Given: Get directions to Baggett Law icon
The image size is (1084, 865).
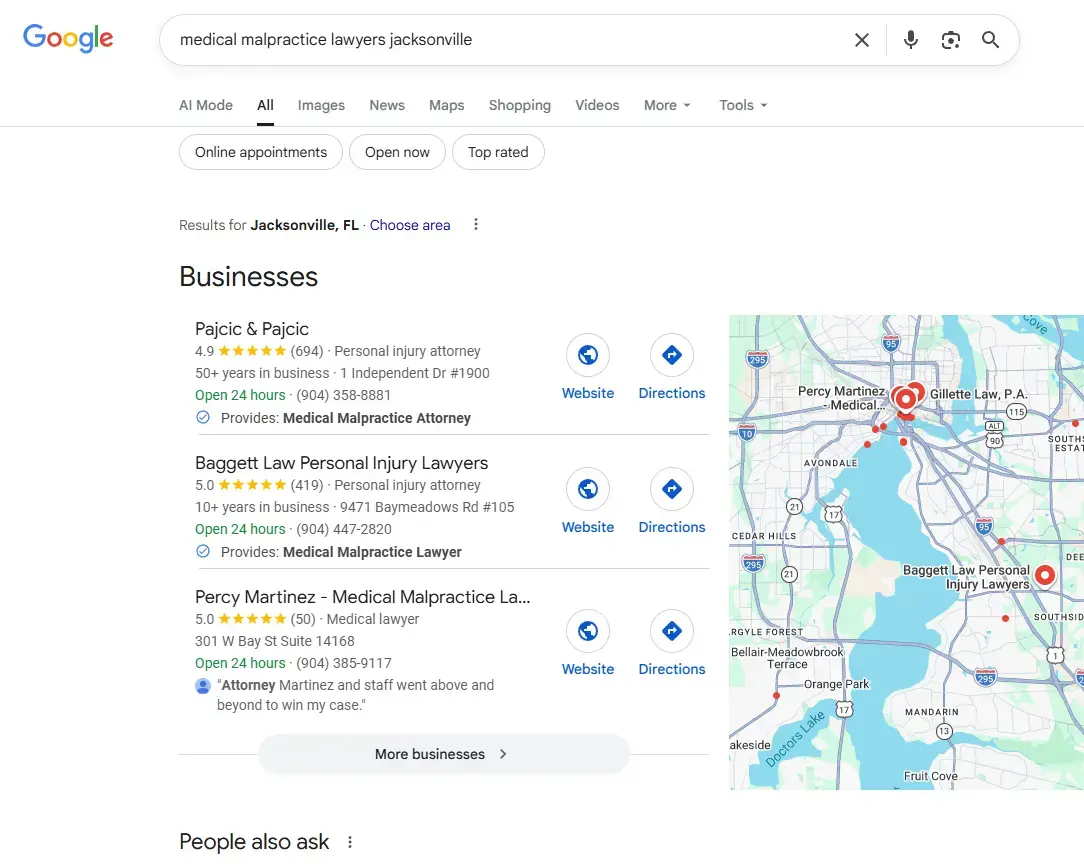Looking at the screenshot, I should (x=671, y=489).
